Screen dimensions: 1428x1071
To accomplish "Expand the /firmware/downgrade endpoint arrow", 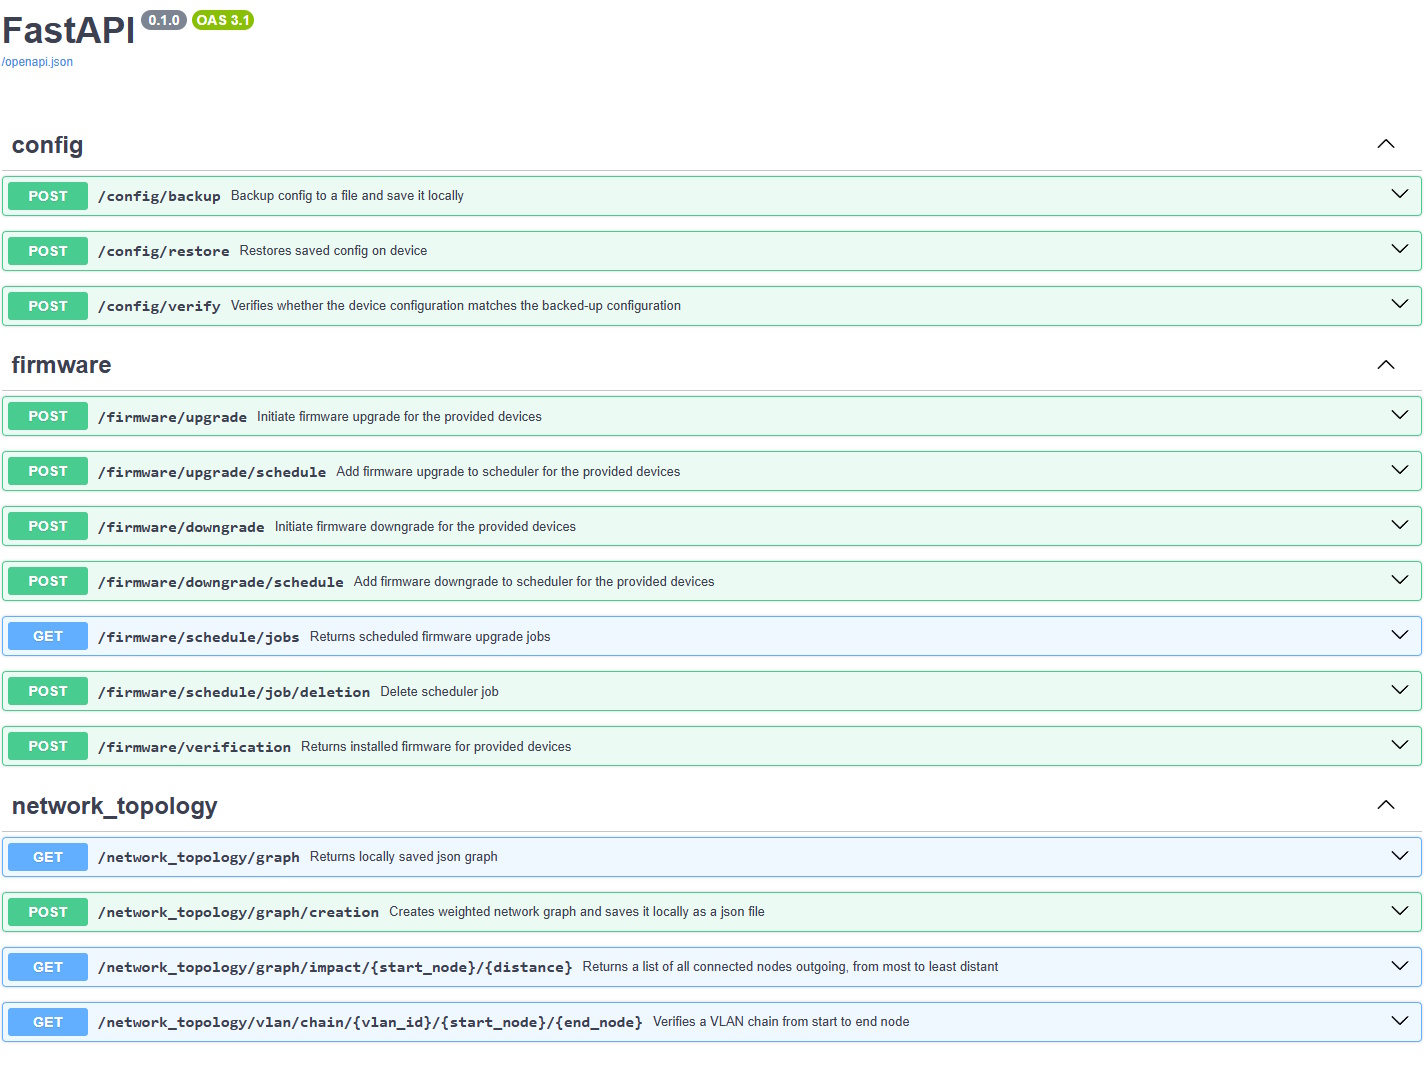I will click(x=1400, y=525).
